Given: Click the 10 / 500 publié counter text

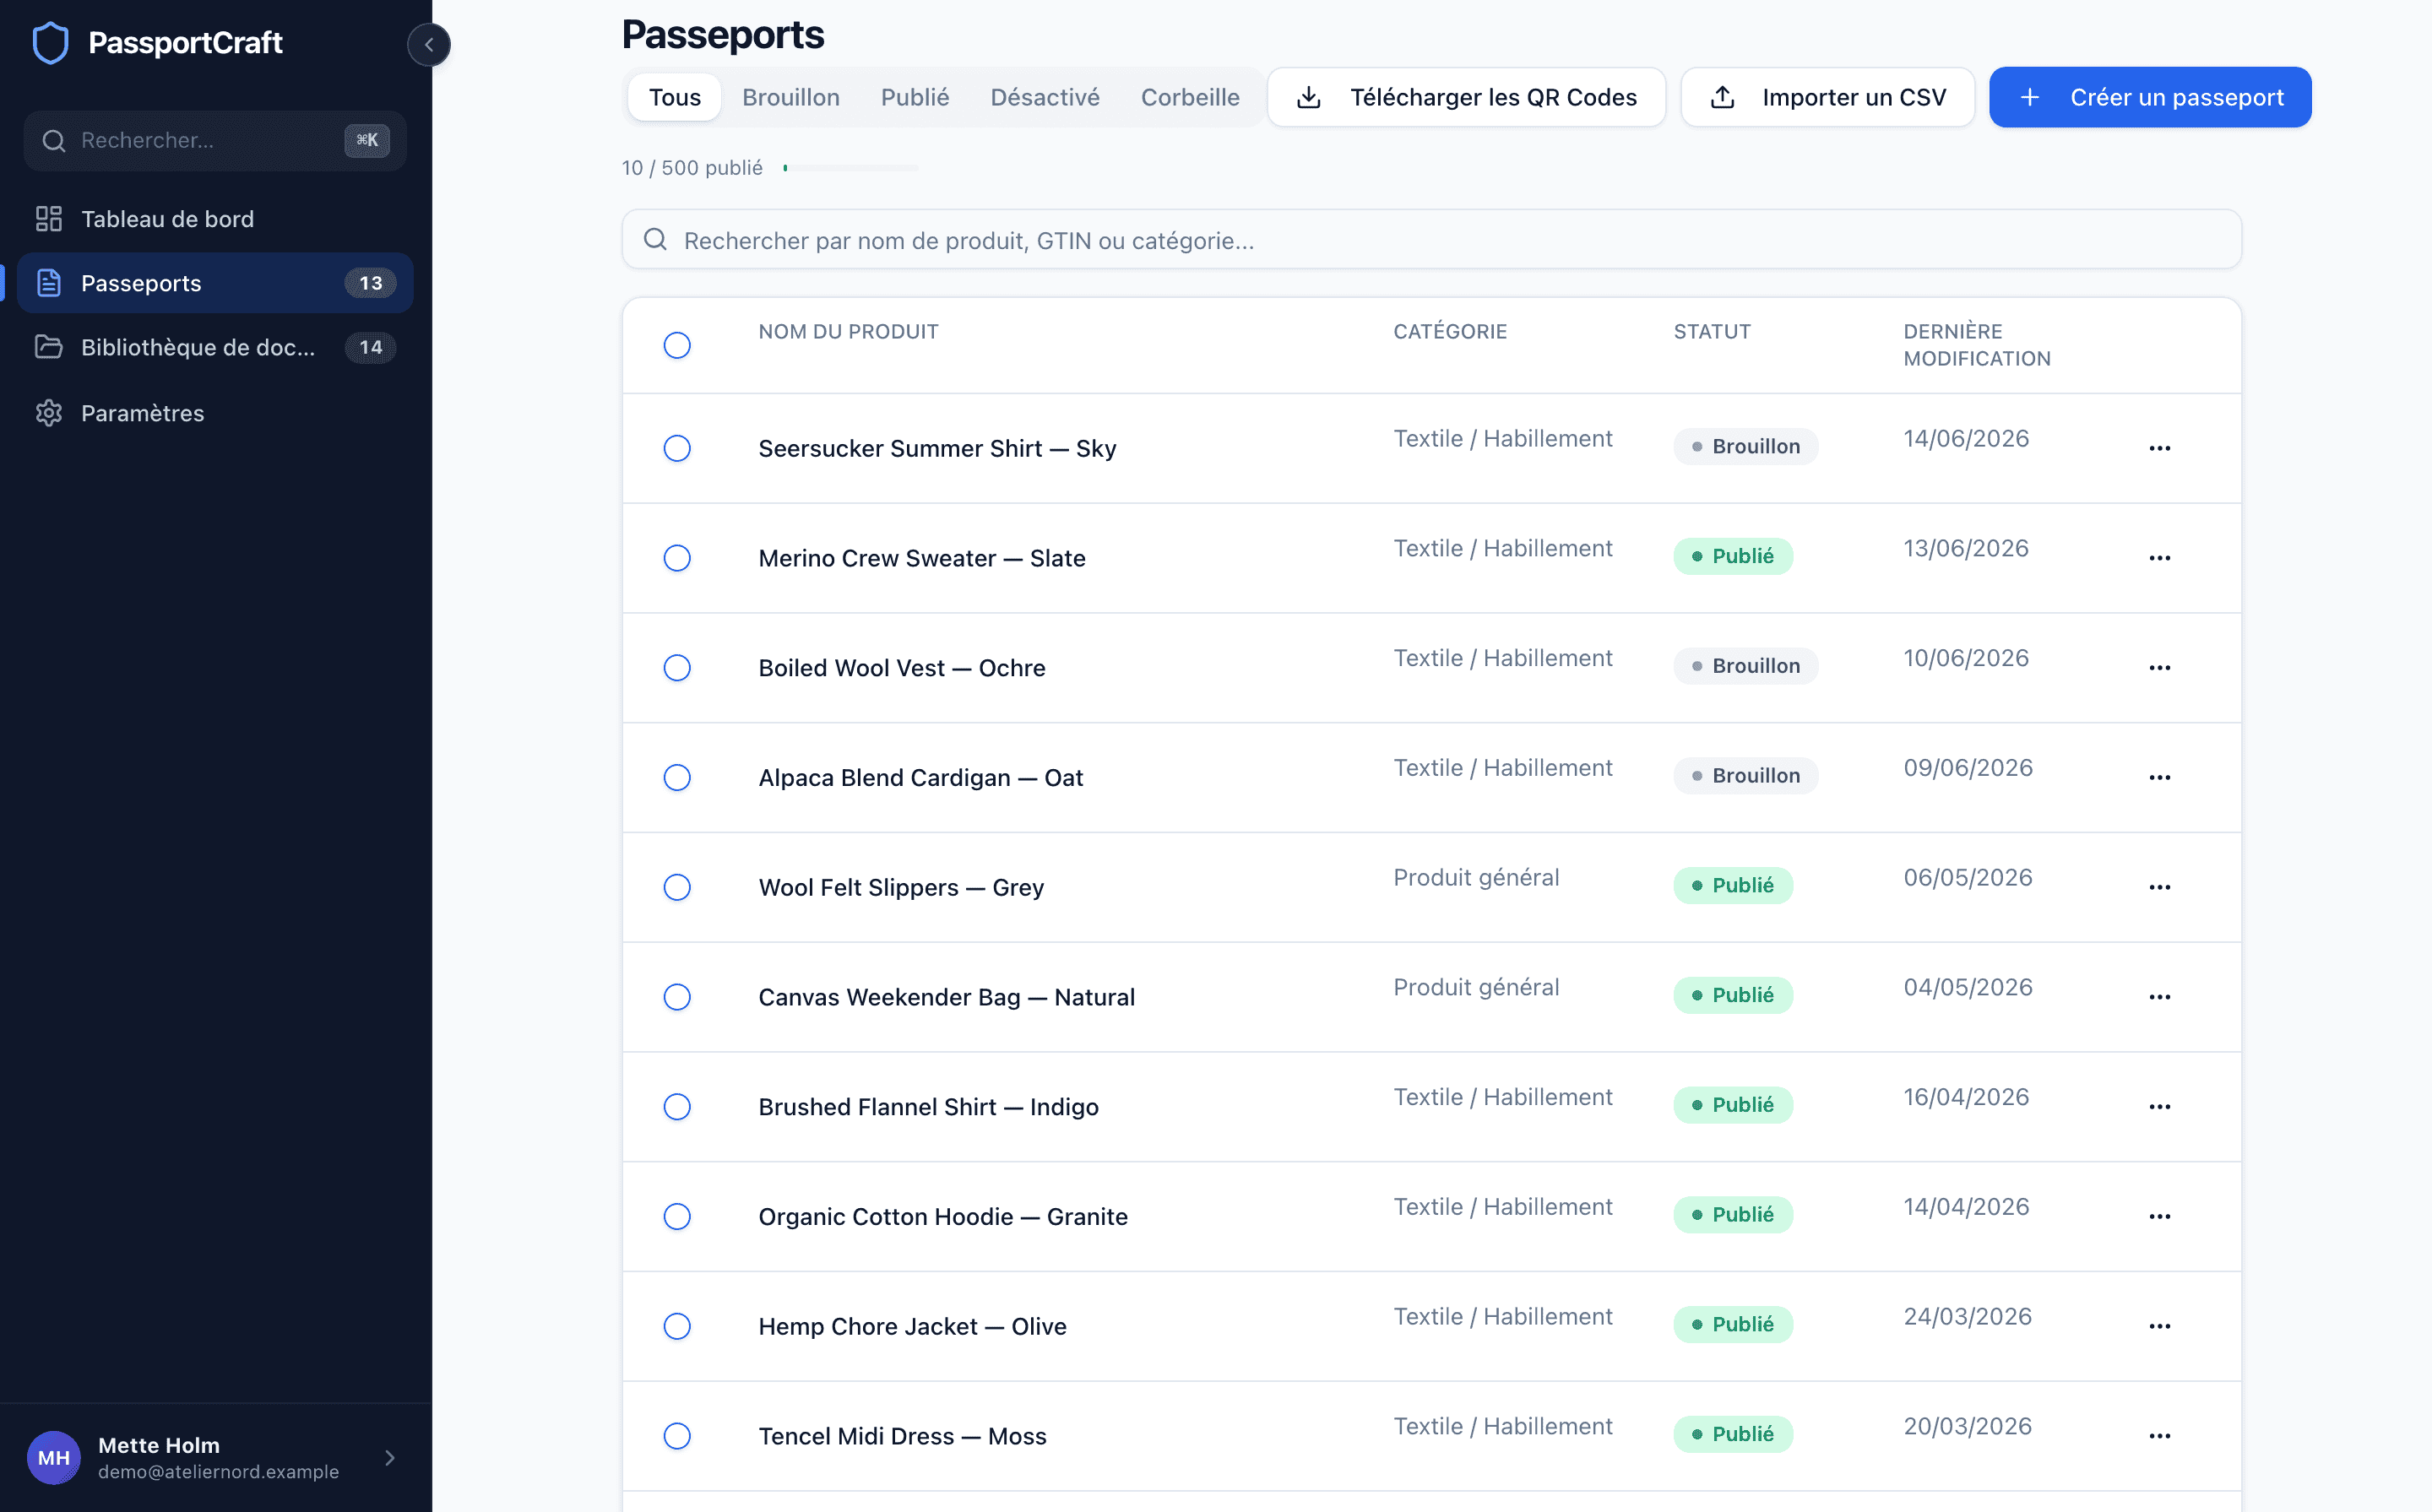Looking at the screenshot, I should (692, 168).
